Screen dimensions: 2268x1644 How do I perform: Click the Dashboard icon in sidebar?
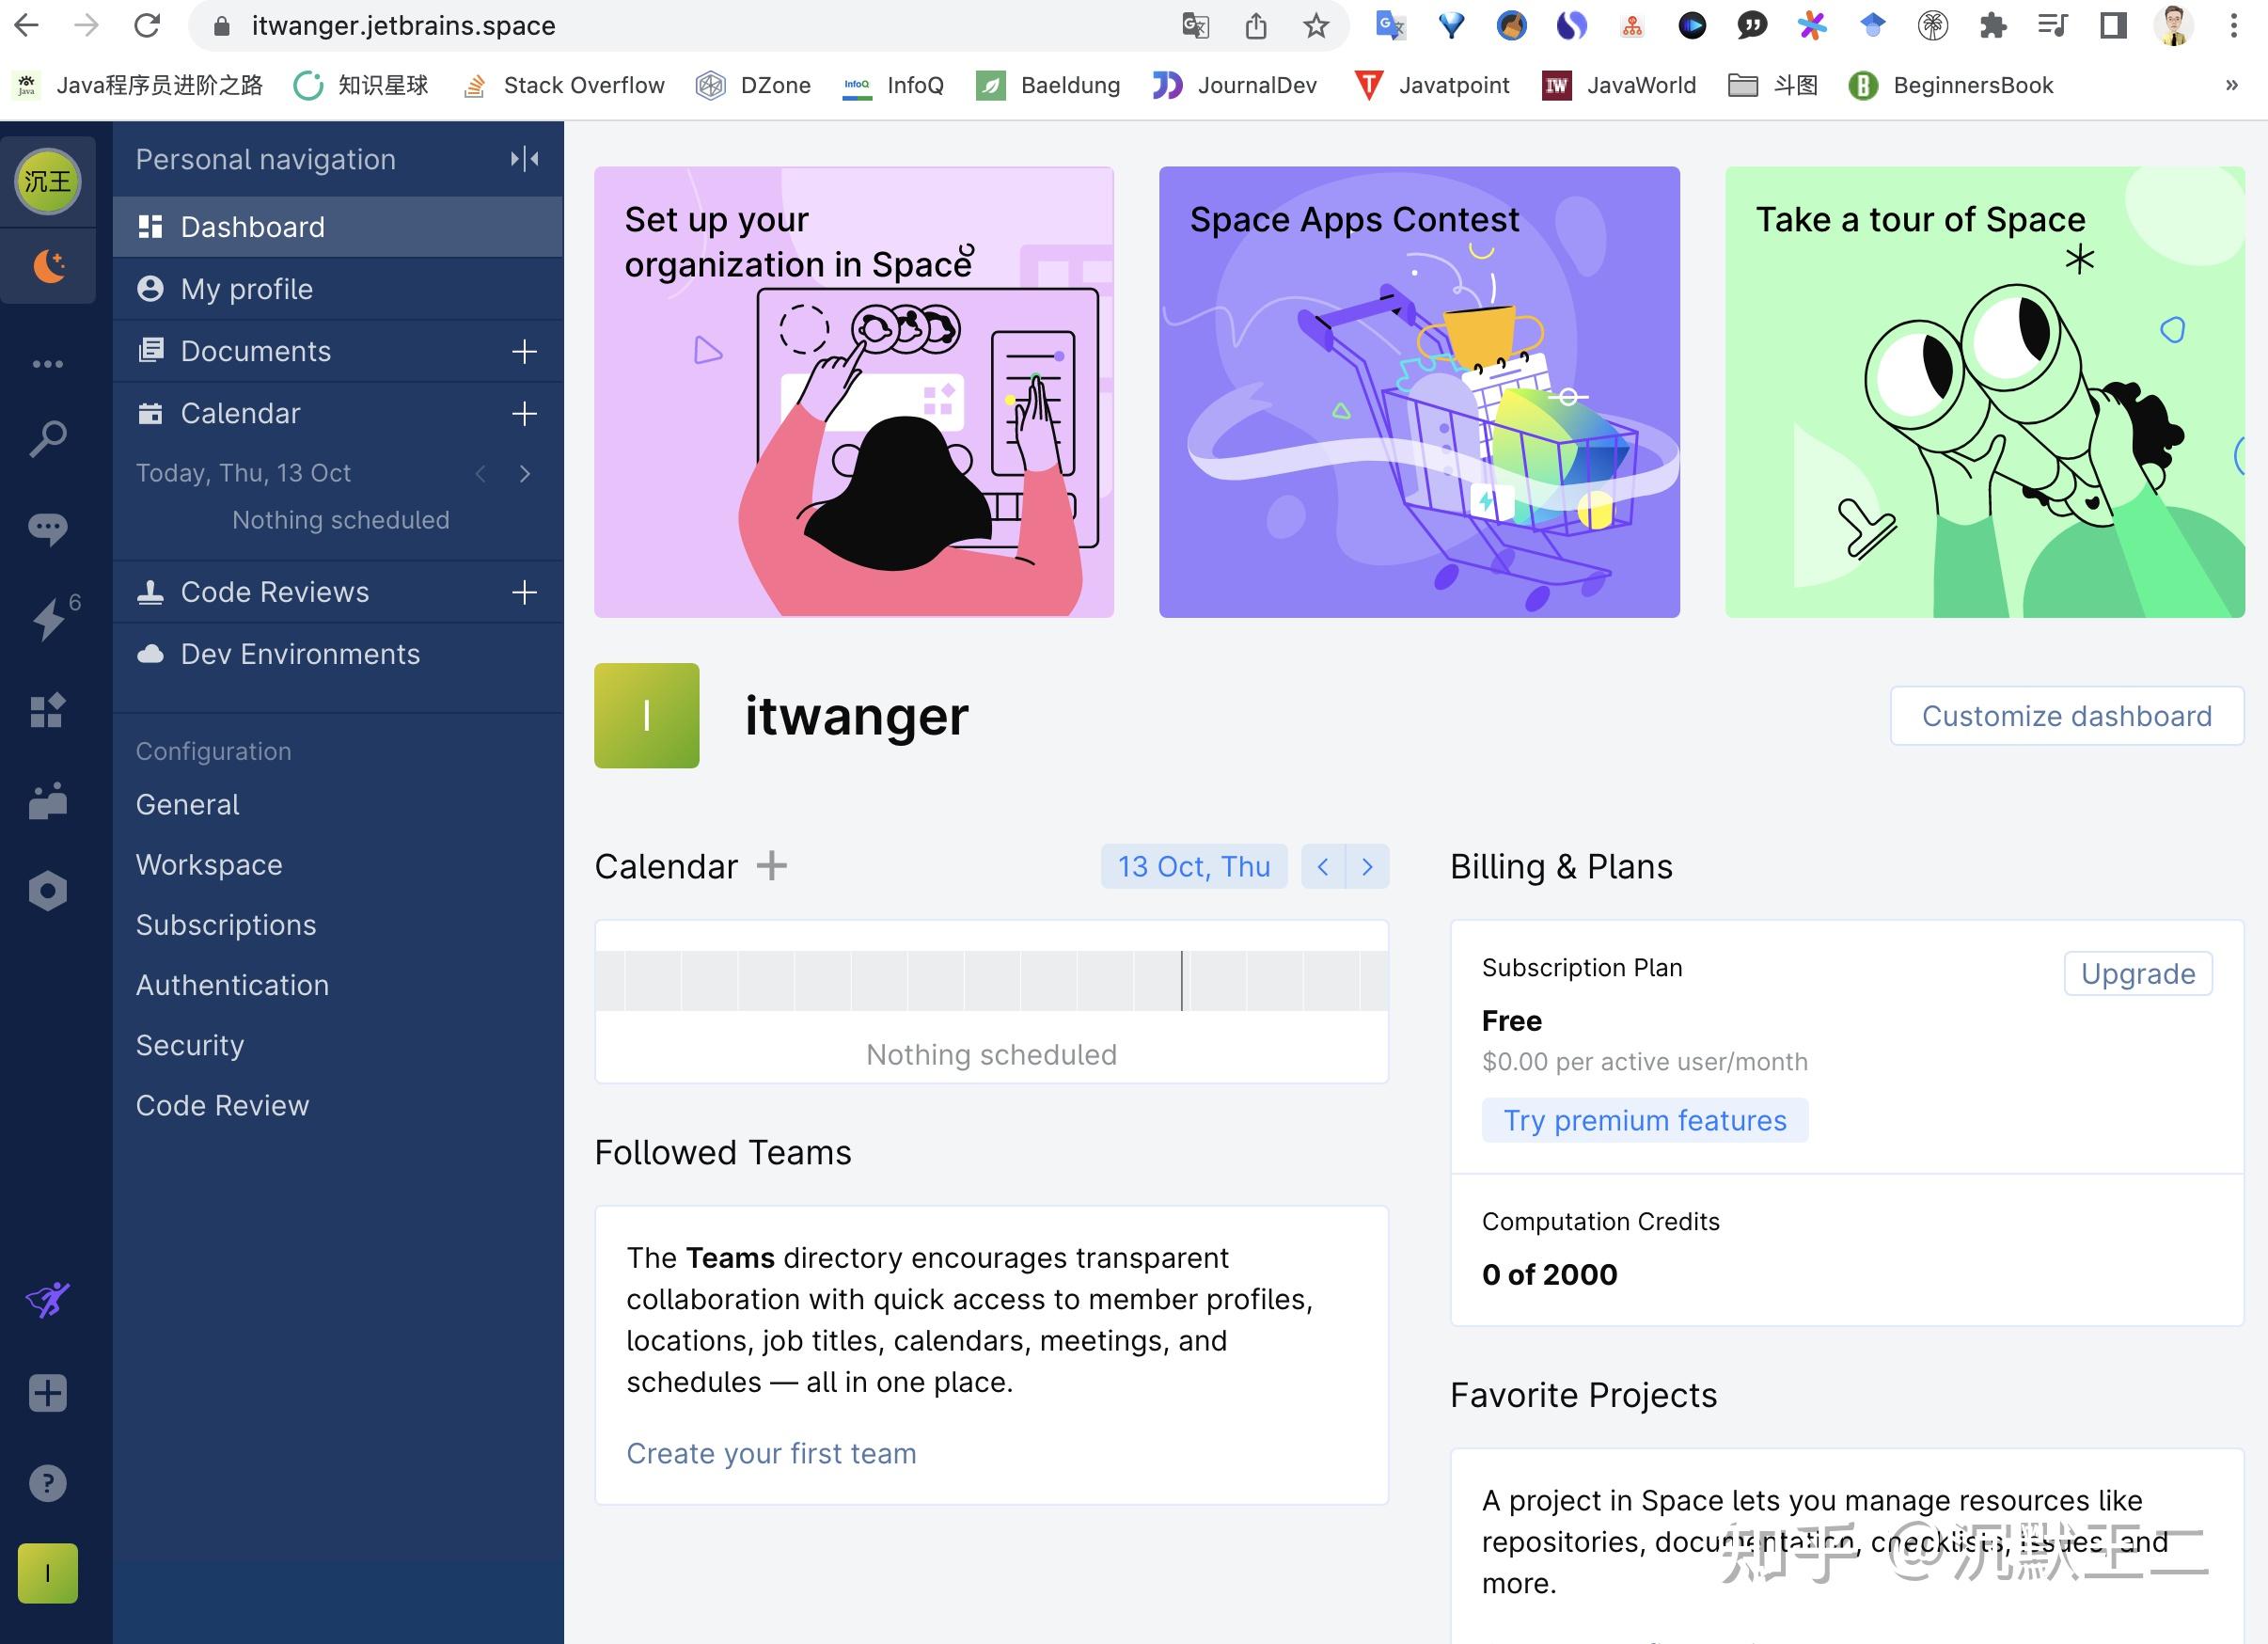pyautogui.click(x=153, y=226)
